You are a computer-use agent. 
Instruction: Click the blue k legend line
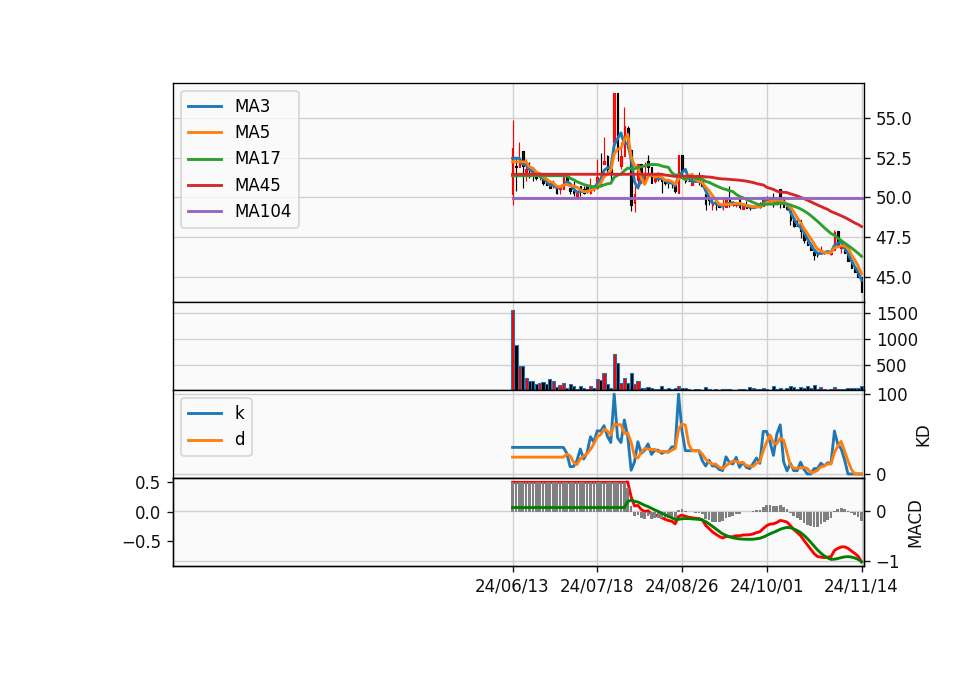205,413
